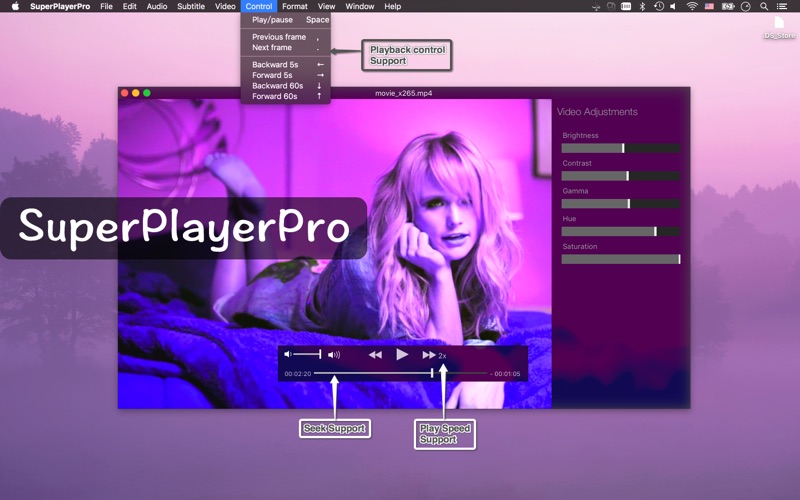Minimize the movie window with yellow button
Viewport: 800px width, 500px height.
coord(136,93)
